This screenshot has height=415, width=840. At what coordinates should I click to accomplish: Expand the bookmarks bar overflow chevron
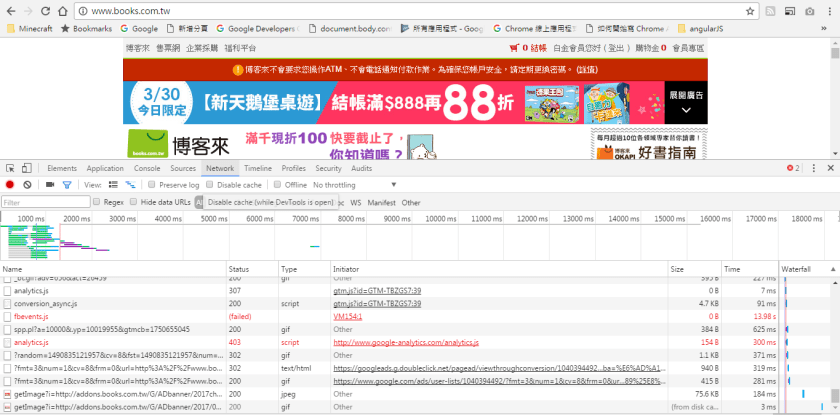(824, 29)
